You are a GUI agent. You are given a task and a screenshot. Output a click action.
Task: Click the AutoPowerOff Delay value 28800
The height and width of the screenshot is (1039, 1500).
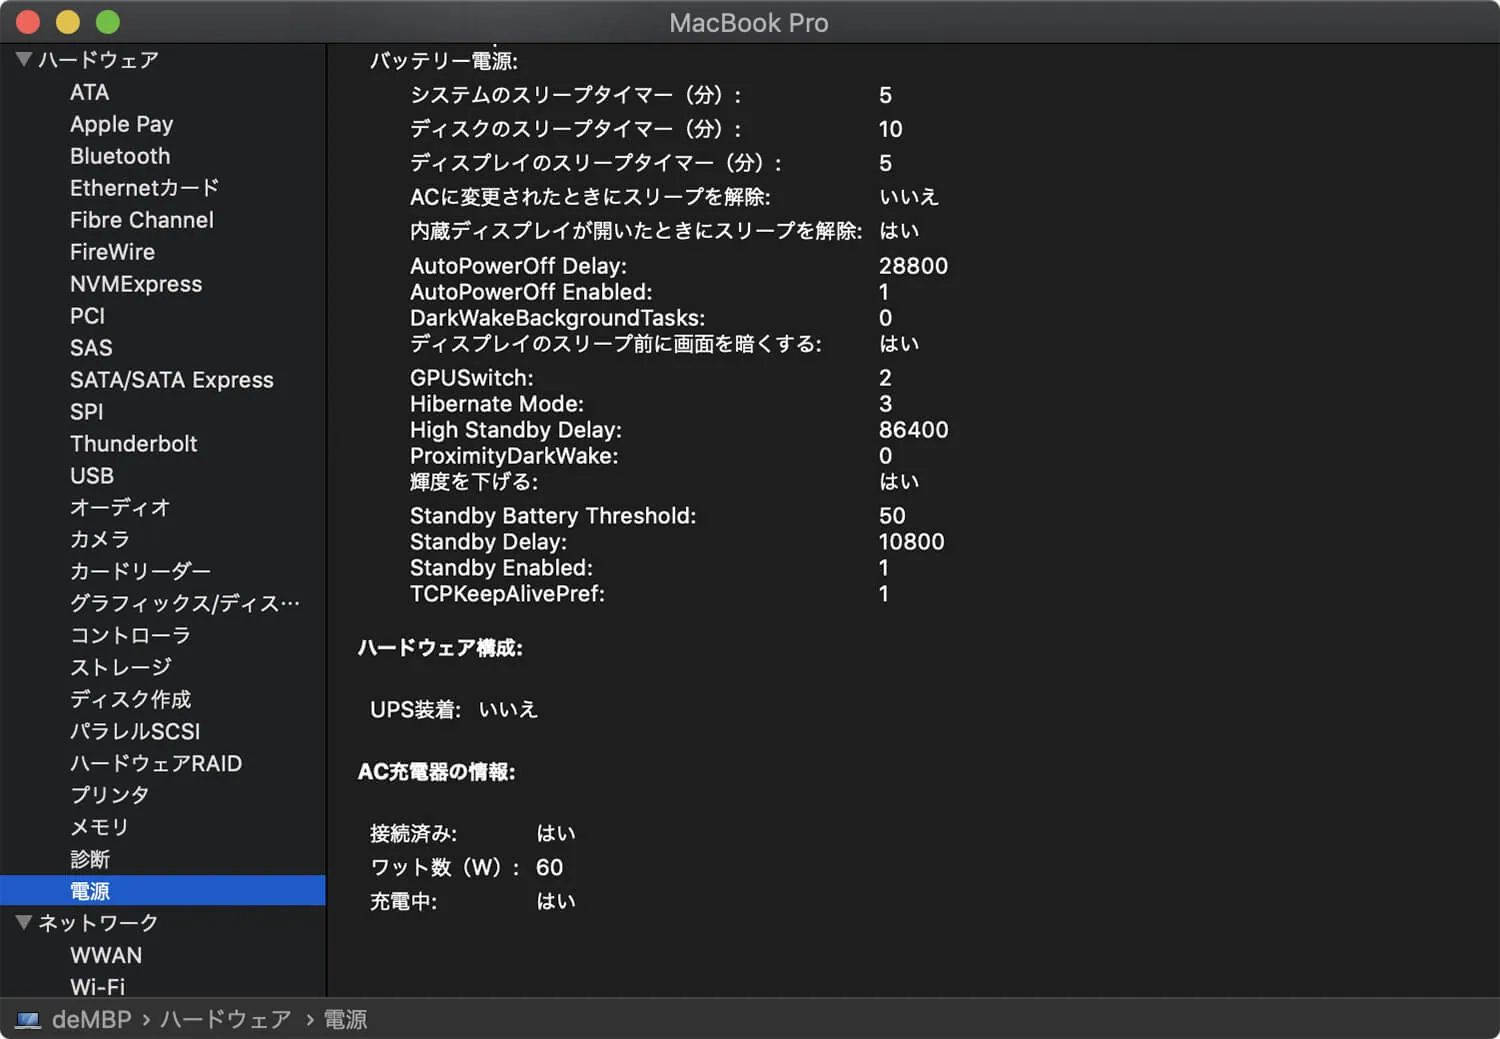[913, 266]
